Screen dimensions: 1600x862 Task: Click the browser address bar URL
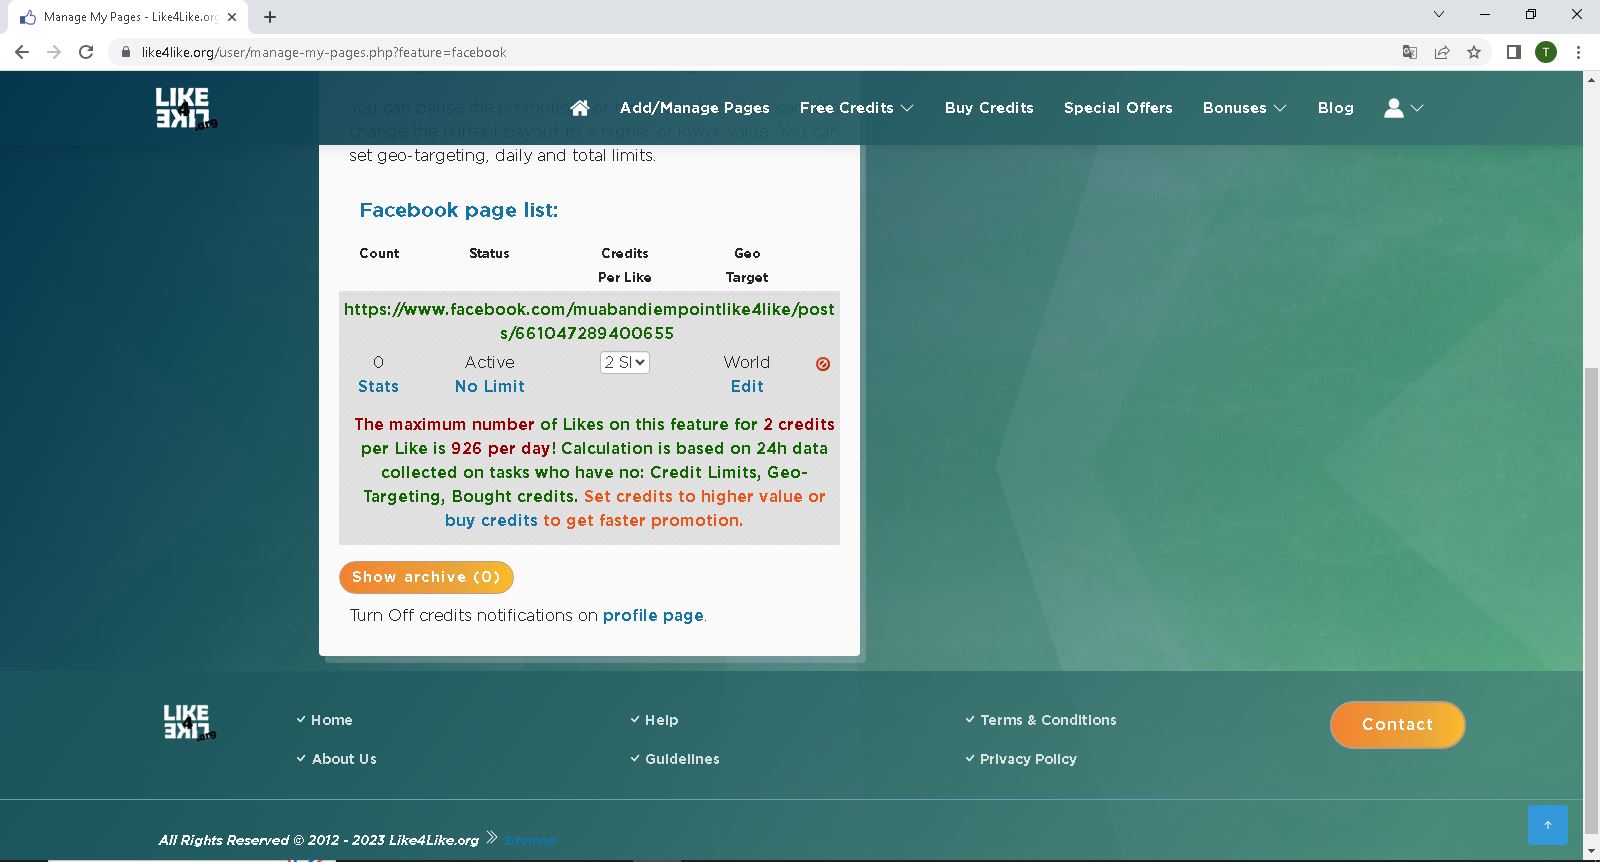point(324,52)
